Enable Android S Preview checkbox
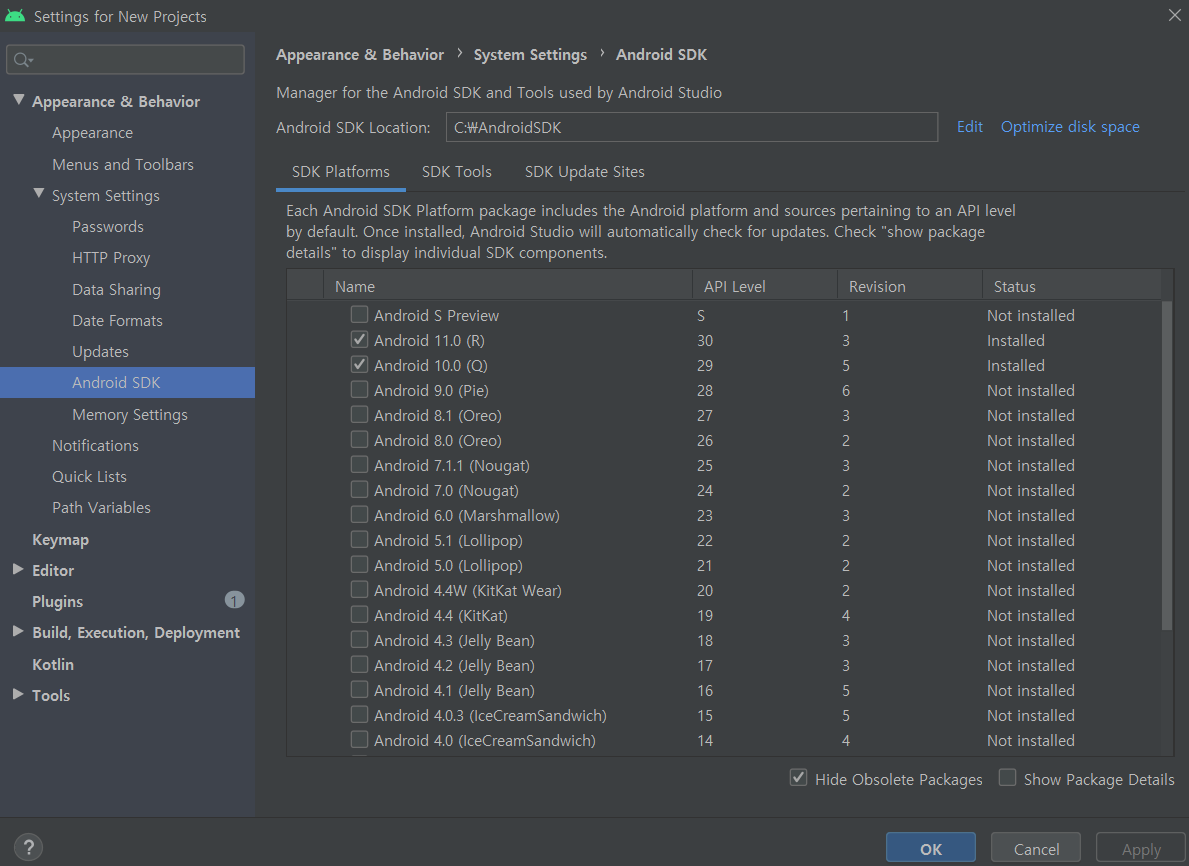1189x866 pixels. tap(359, 315)
